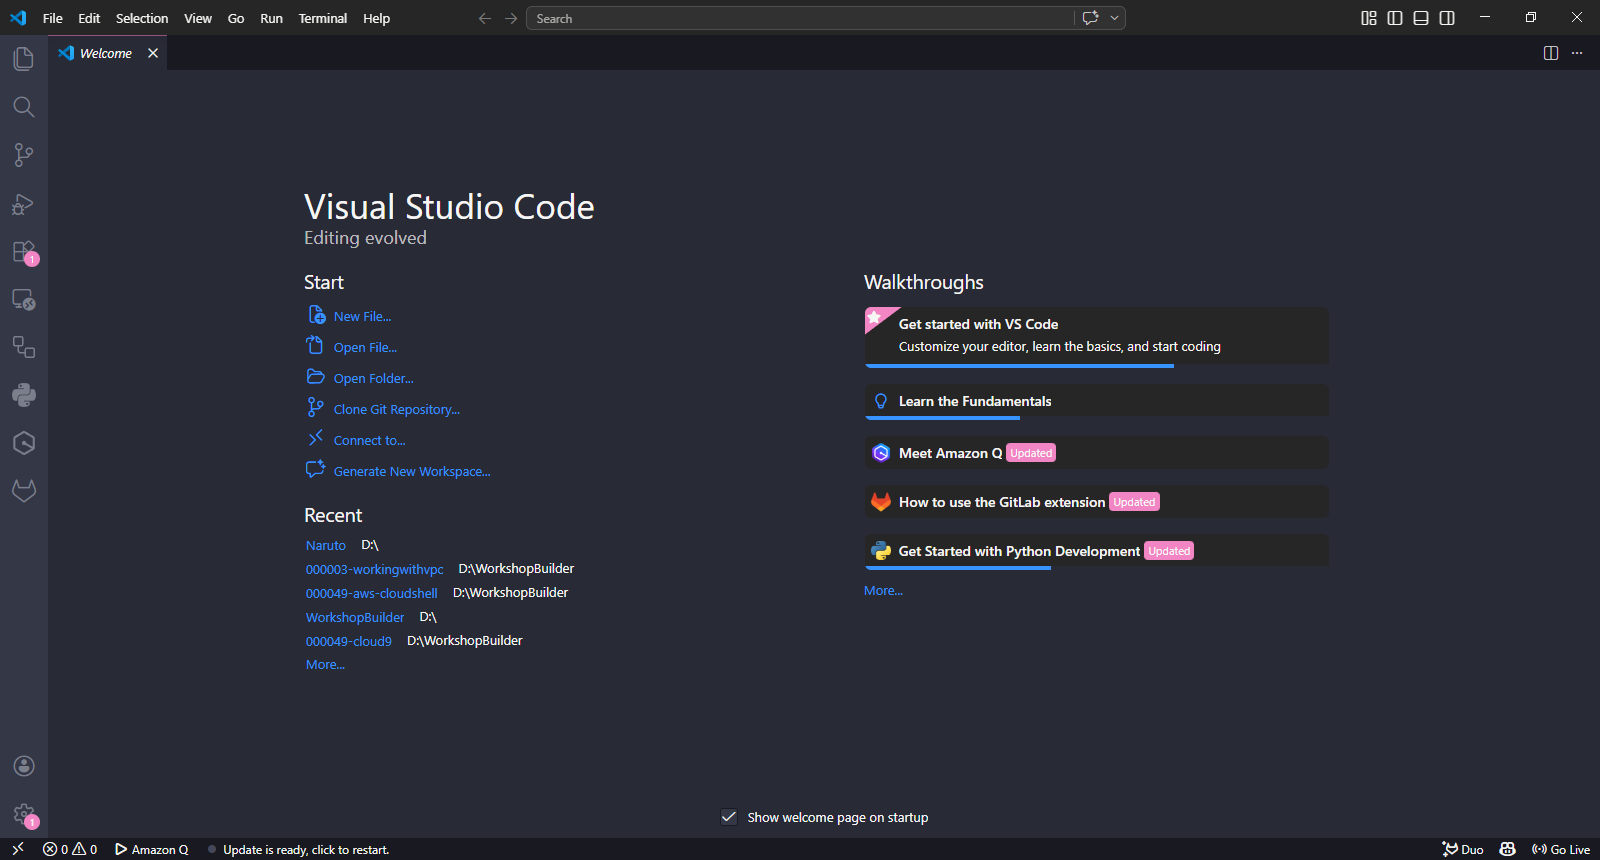Open How to use the GitLab extension
Image resolution: width=1600 pixels, height=860 pixels.
click(x=1096, y=502)
